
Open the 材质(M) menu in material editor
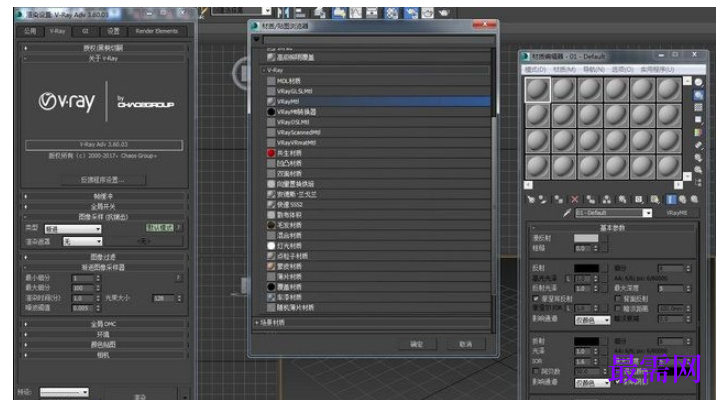(x=564, y=69)
